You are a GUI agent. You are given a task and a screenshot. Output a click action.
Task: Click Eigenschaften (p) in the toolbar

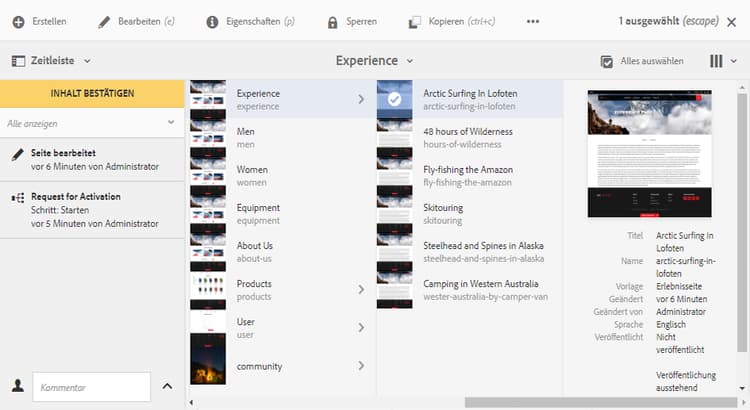point(260,22)
